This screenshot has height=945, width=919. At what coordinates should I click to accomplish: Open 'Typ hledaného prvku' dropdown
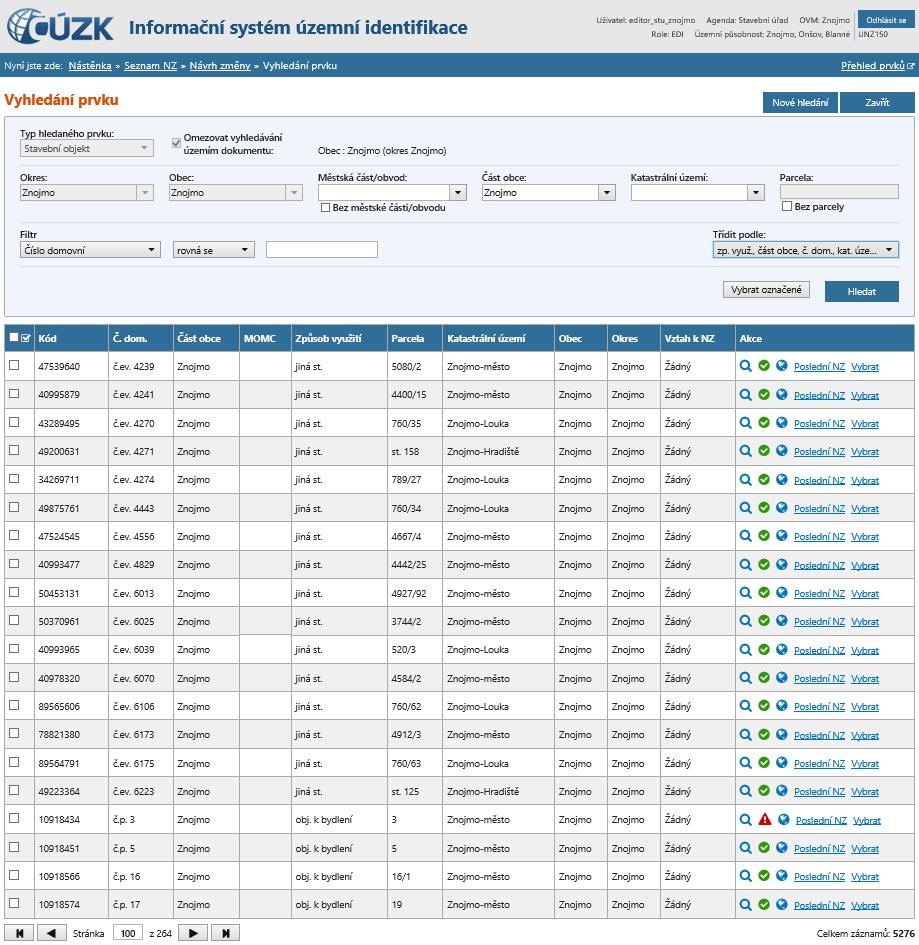[86, 148]
